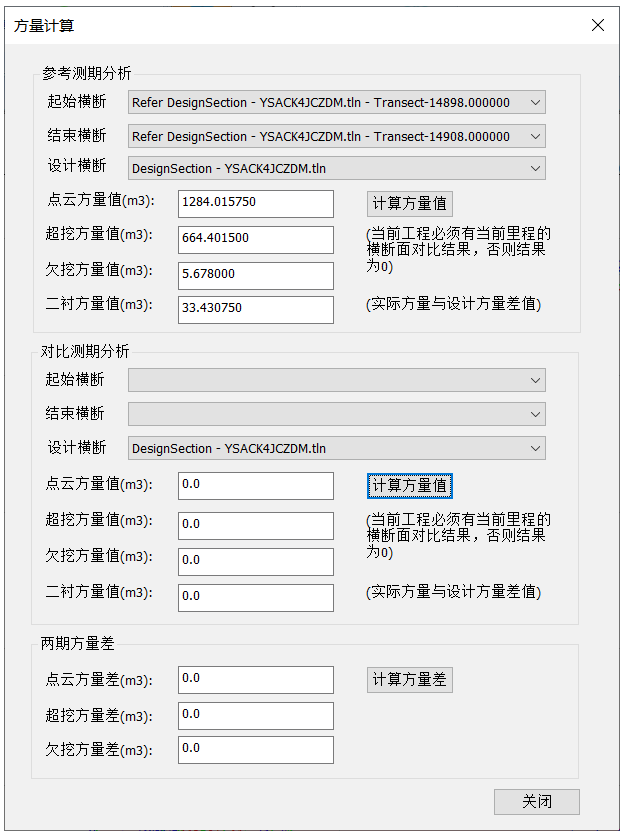The image size is (624, 838).
Task: Click 点云方量值 field in 对比测期分析 section
Action: tap(256, 485)
